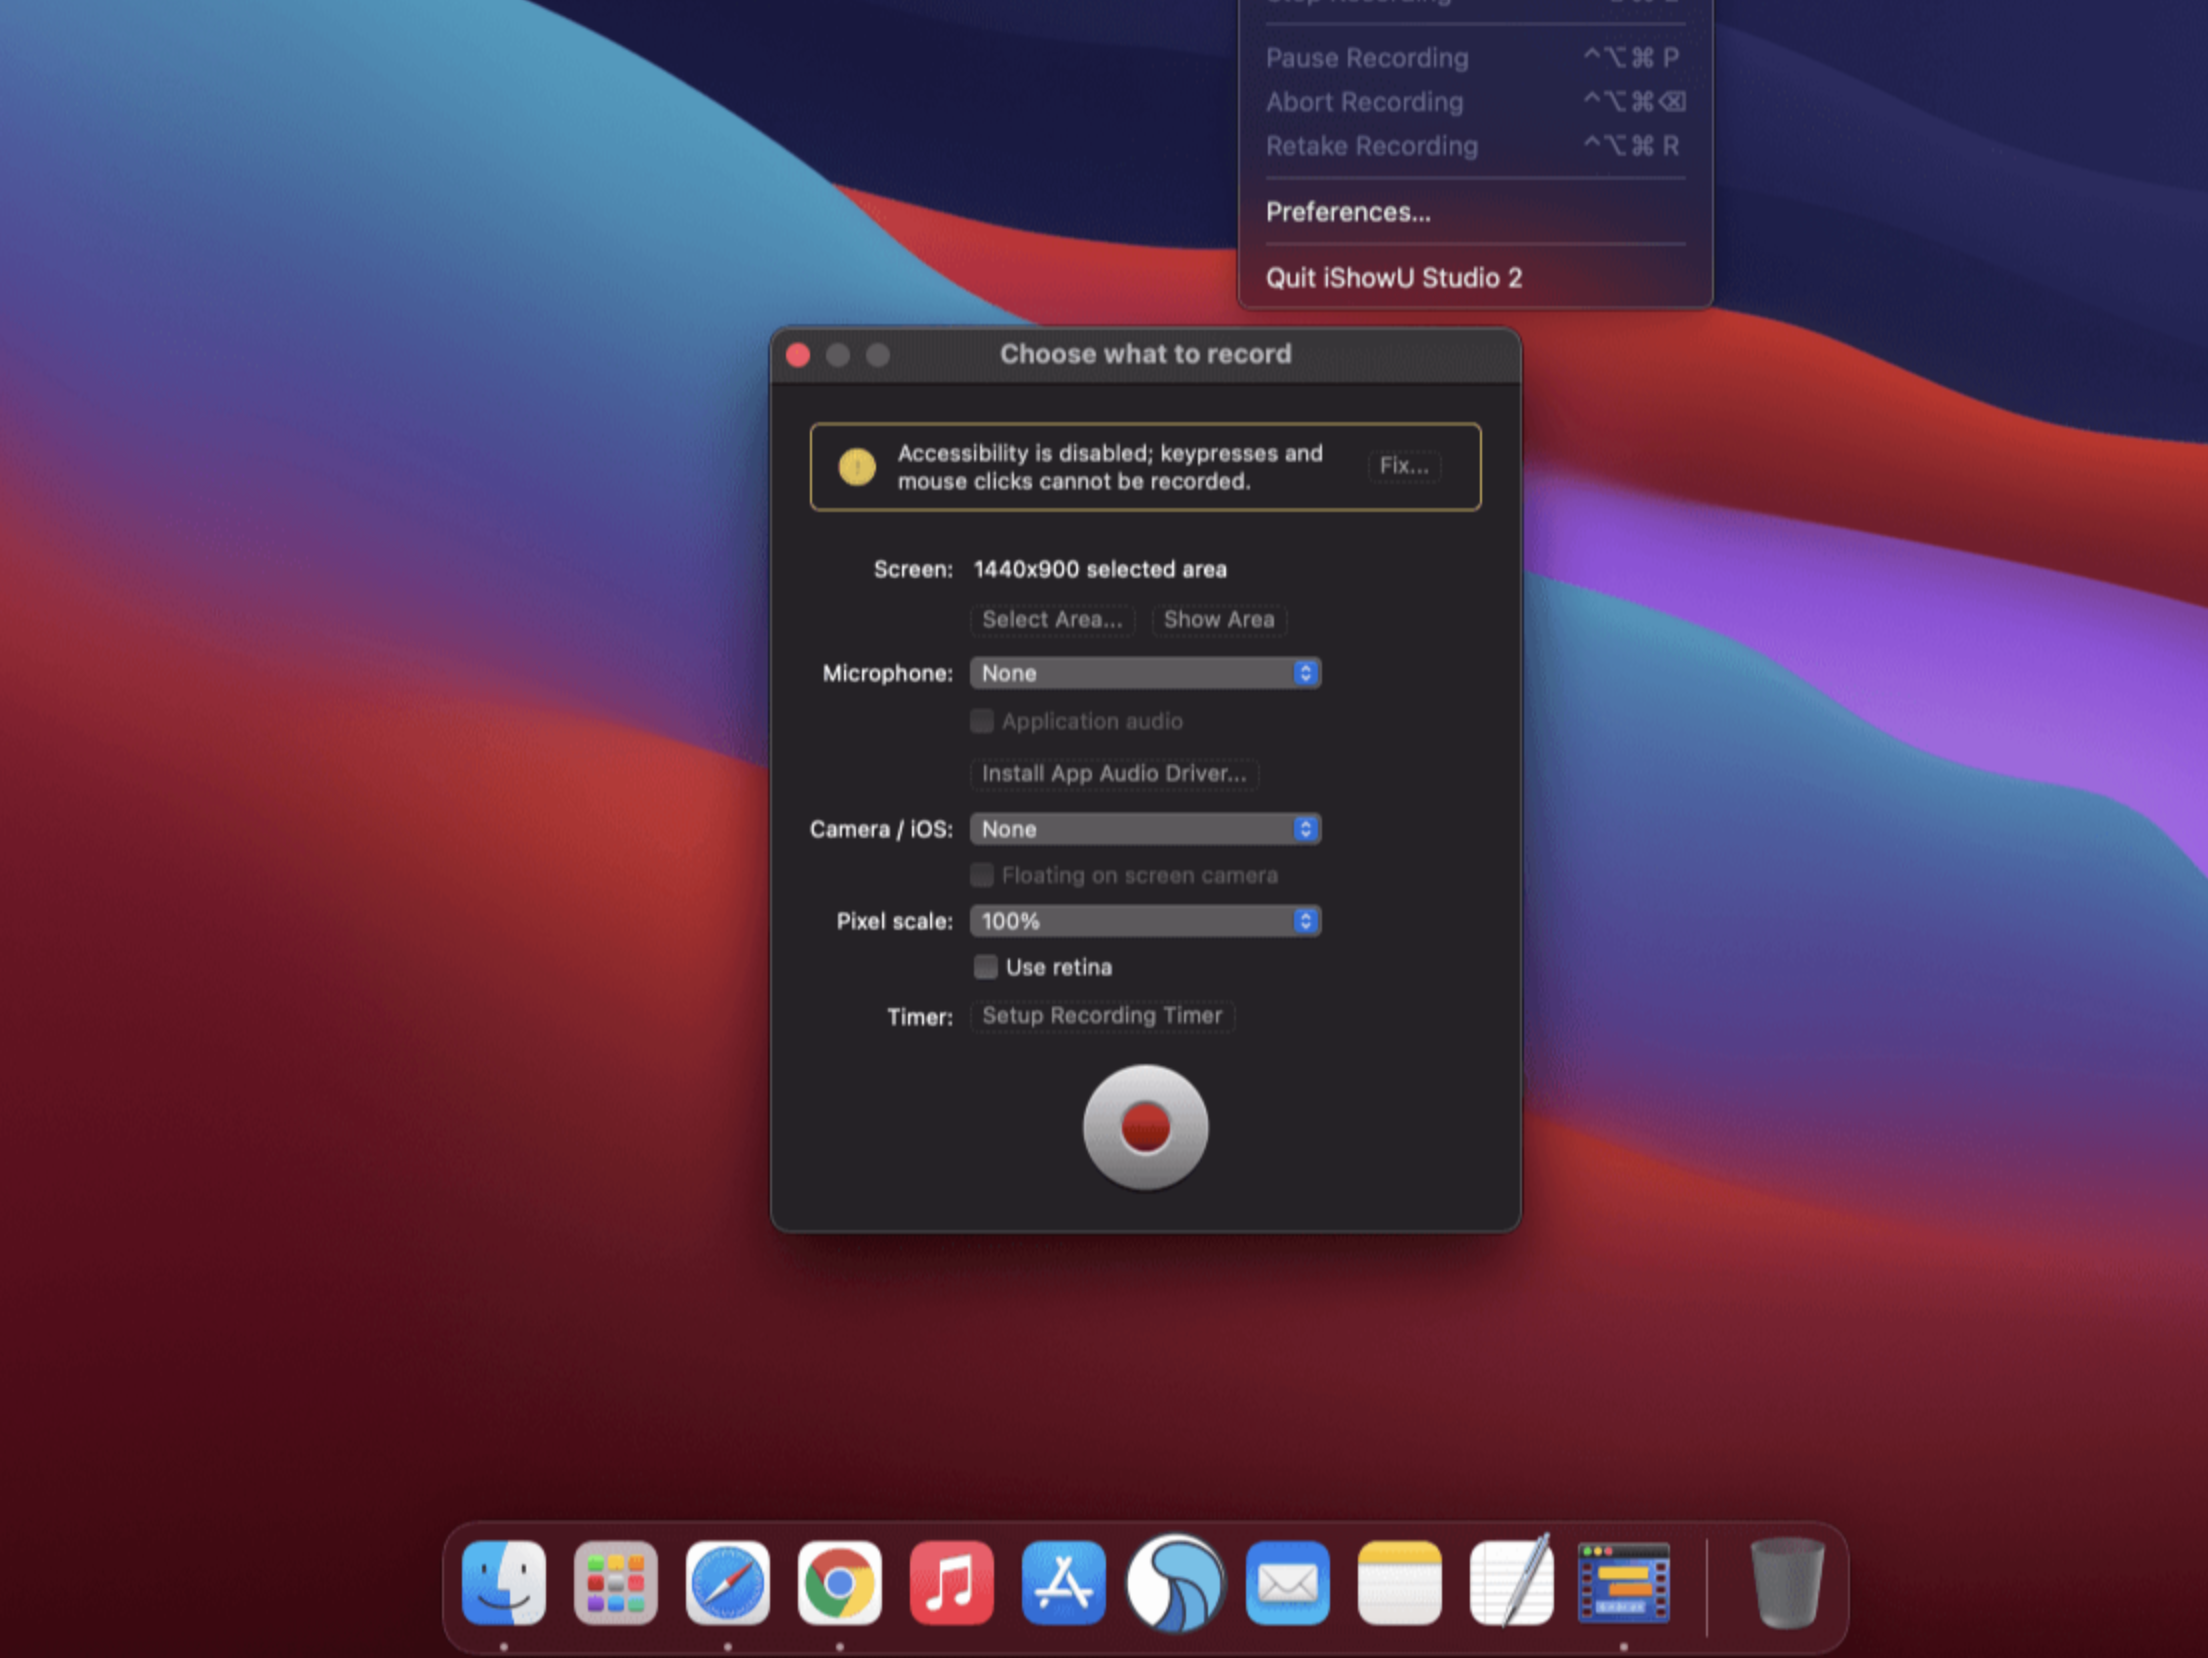Launch Safari from the dock
Image resolution: width=2208 pixels, height=1658 pixels.
pyautogui.click(x=728, y=1583)
